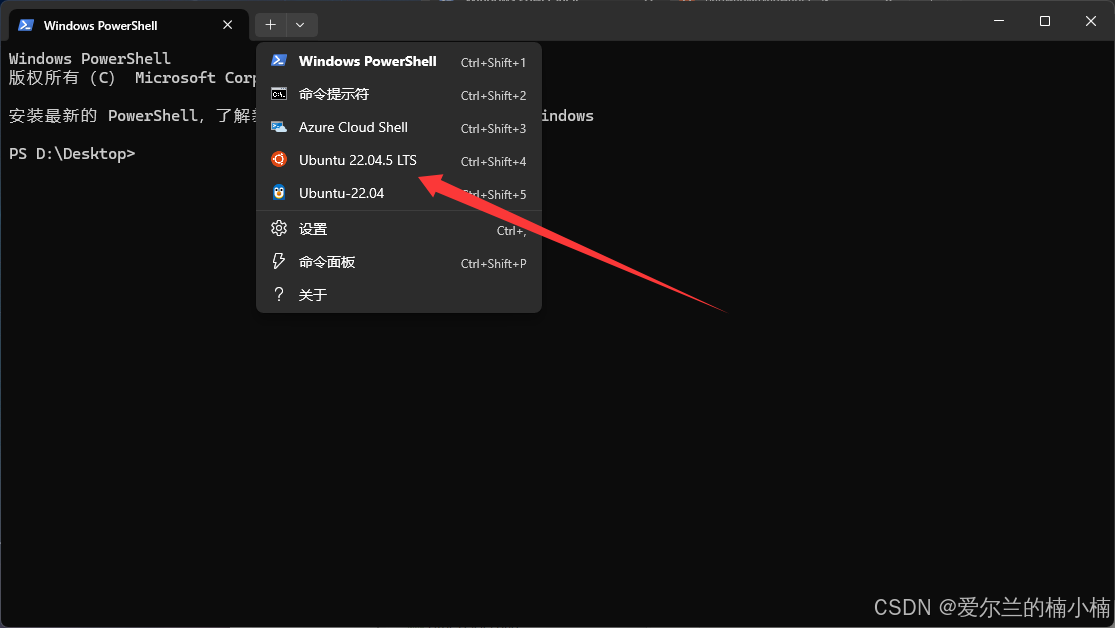Click the Windows PowerShell tab title
The width and height of the screenshot is (1115, 628).
pos(100,26)
